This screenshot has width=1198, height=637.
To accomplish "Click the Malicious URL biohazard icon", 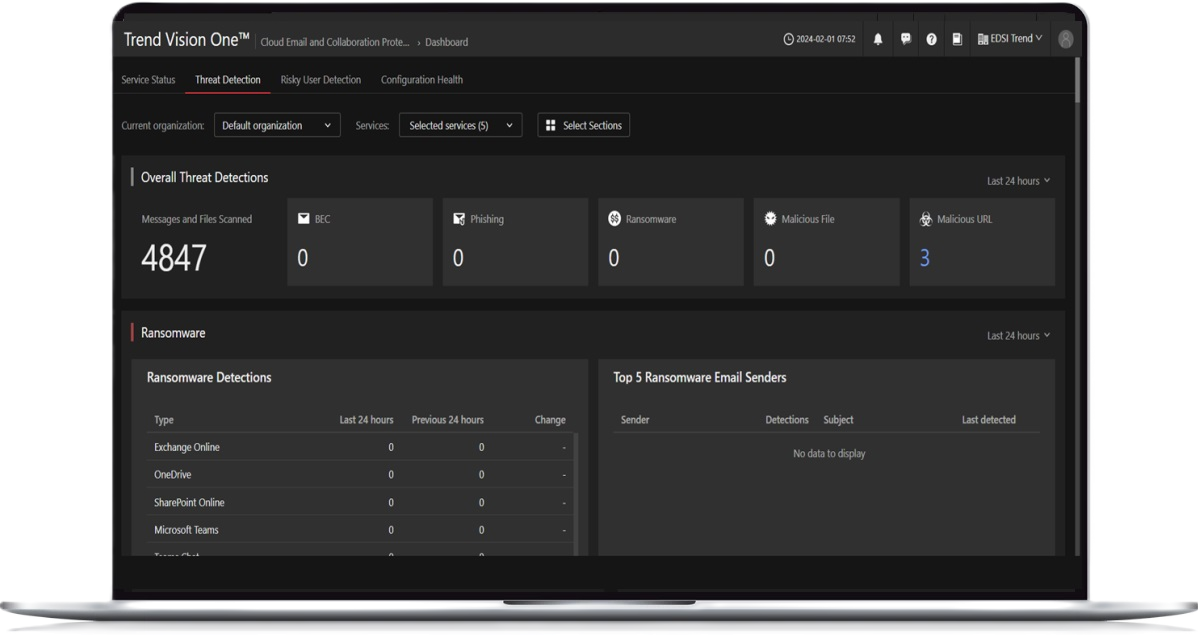I will [x=926, y=219].
